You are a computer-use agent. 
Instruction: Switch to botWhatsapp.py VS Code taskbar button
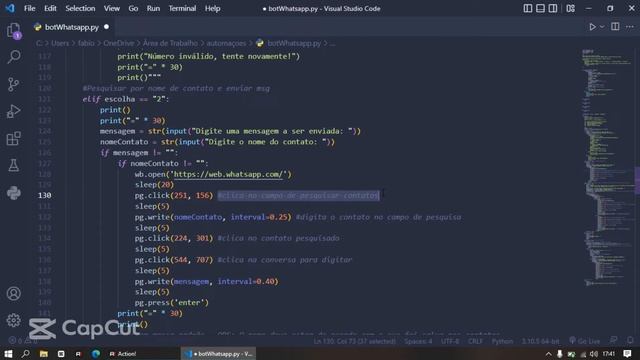point(218,353)
